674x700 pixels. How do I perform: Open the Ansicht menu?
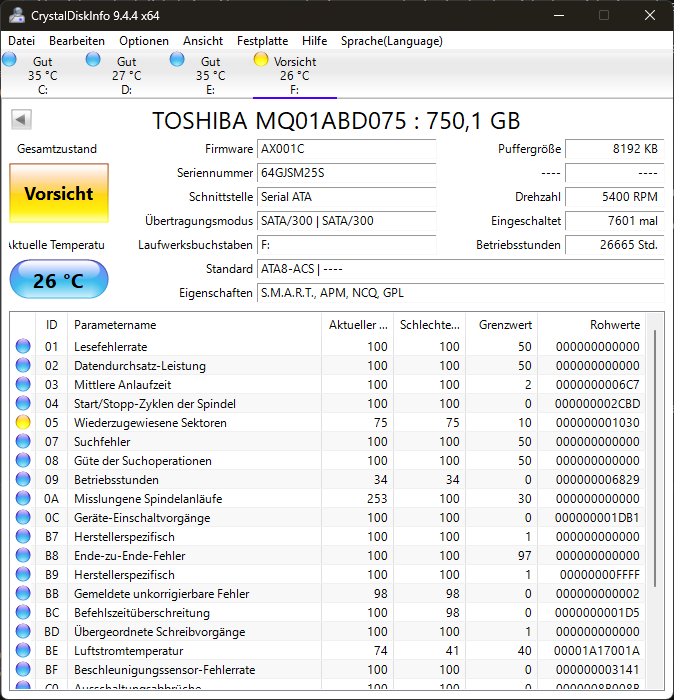[203, 41]
